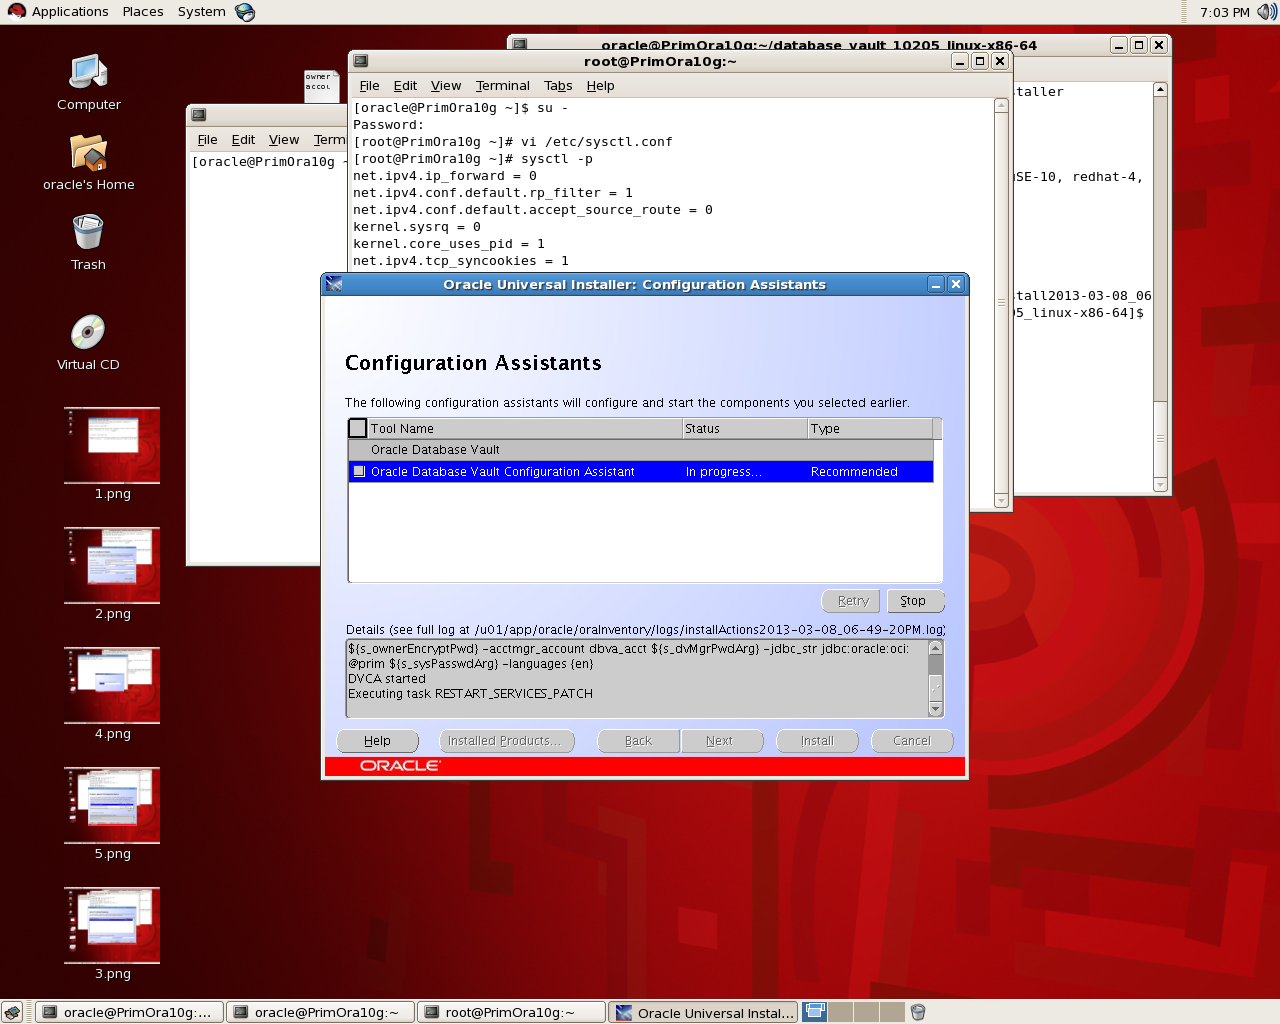Screen dimensions: 1280x1024
Task: Toggle the Tool Name header checkbox
Action: pos(357,428)
